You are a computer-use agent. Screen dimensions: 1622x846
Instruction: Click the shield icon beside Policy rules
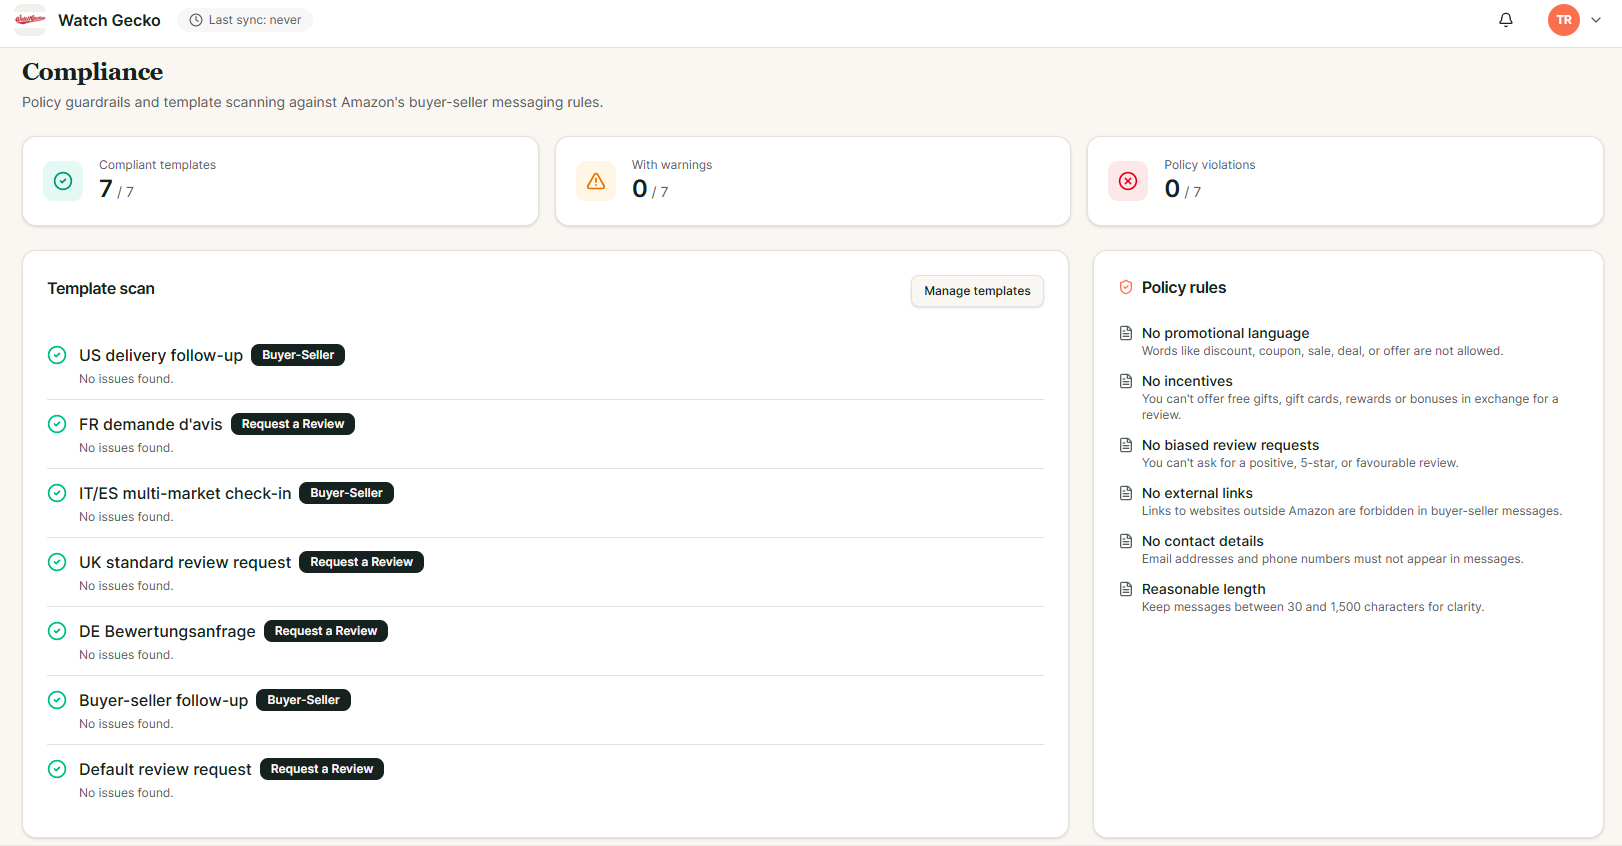pos(1126,287)
